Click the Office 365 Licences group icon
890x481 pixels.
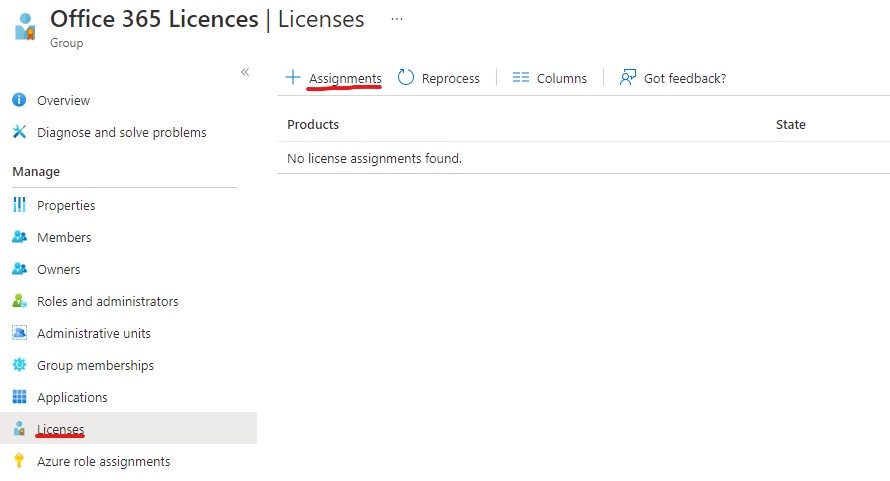click(25, 27)
